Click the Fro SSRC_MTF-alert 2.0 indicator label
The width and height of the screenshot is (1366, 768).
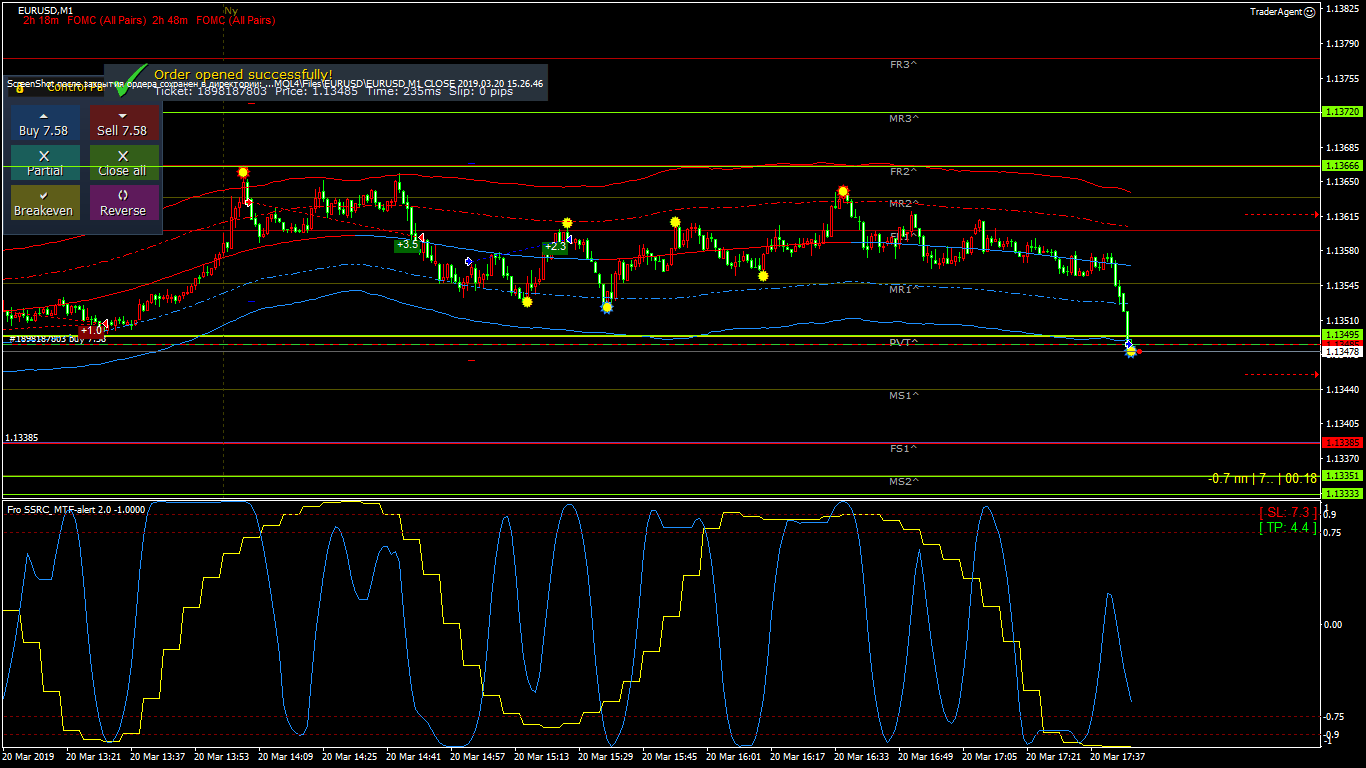pyautogui.click(x=76, y=510)
